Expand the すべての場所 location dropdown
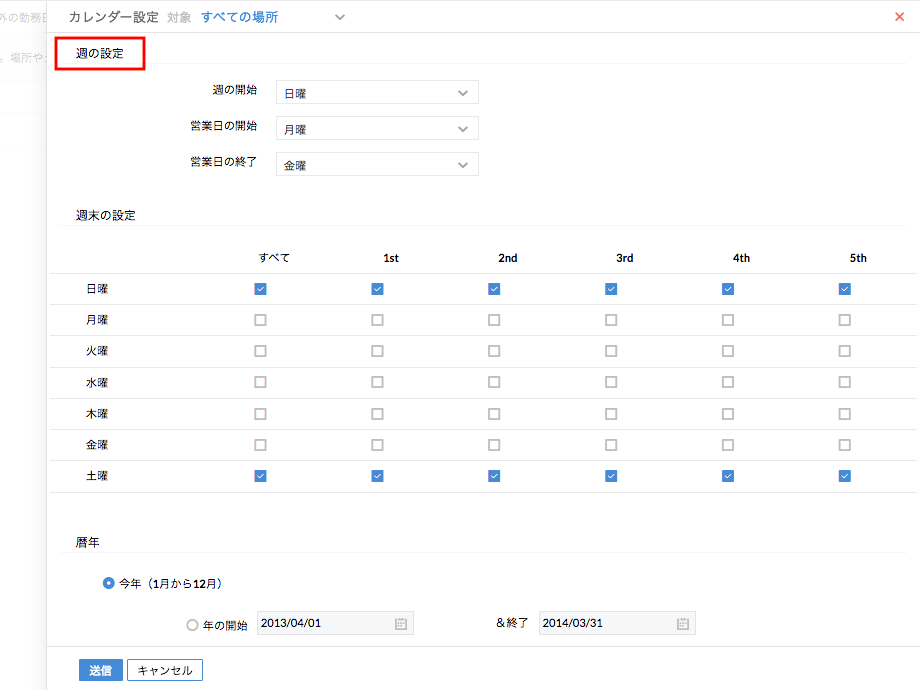The width and height of the screenshot is (920, 690). click(x=340, y=17)
